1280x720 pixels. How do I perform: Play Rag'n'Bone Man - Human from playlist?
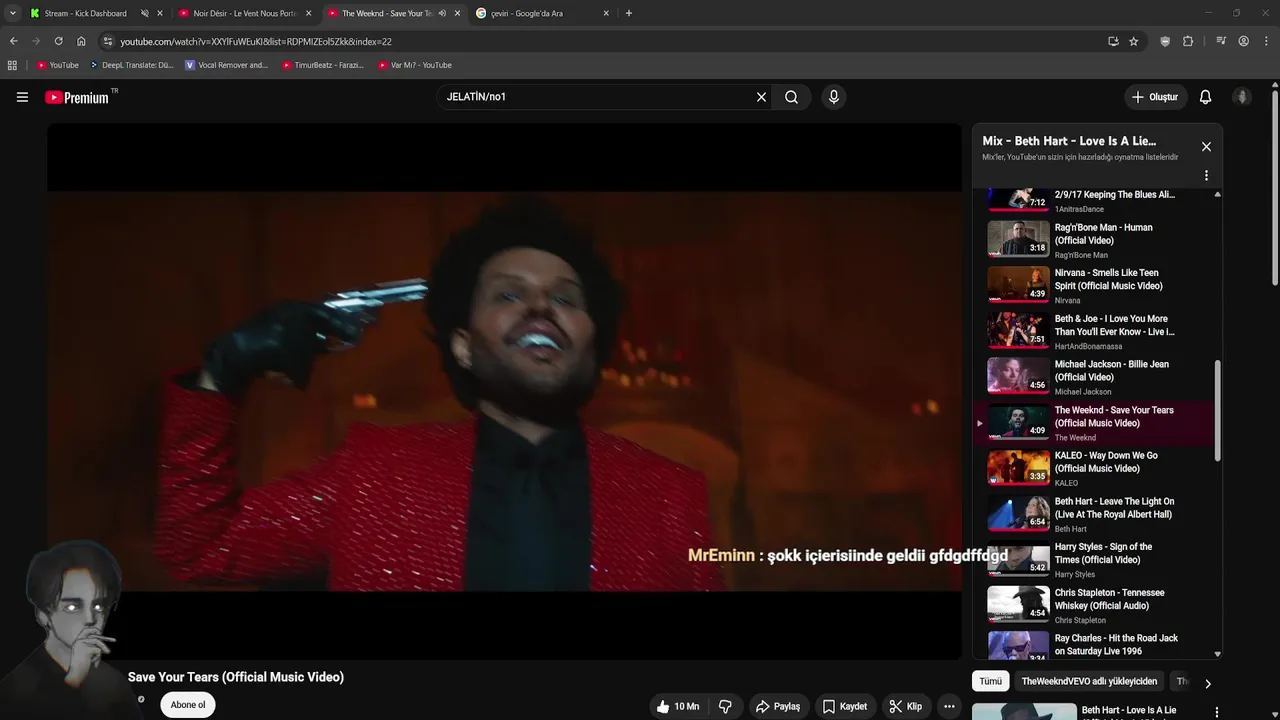1096,240
